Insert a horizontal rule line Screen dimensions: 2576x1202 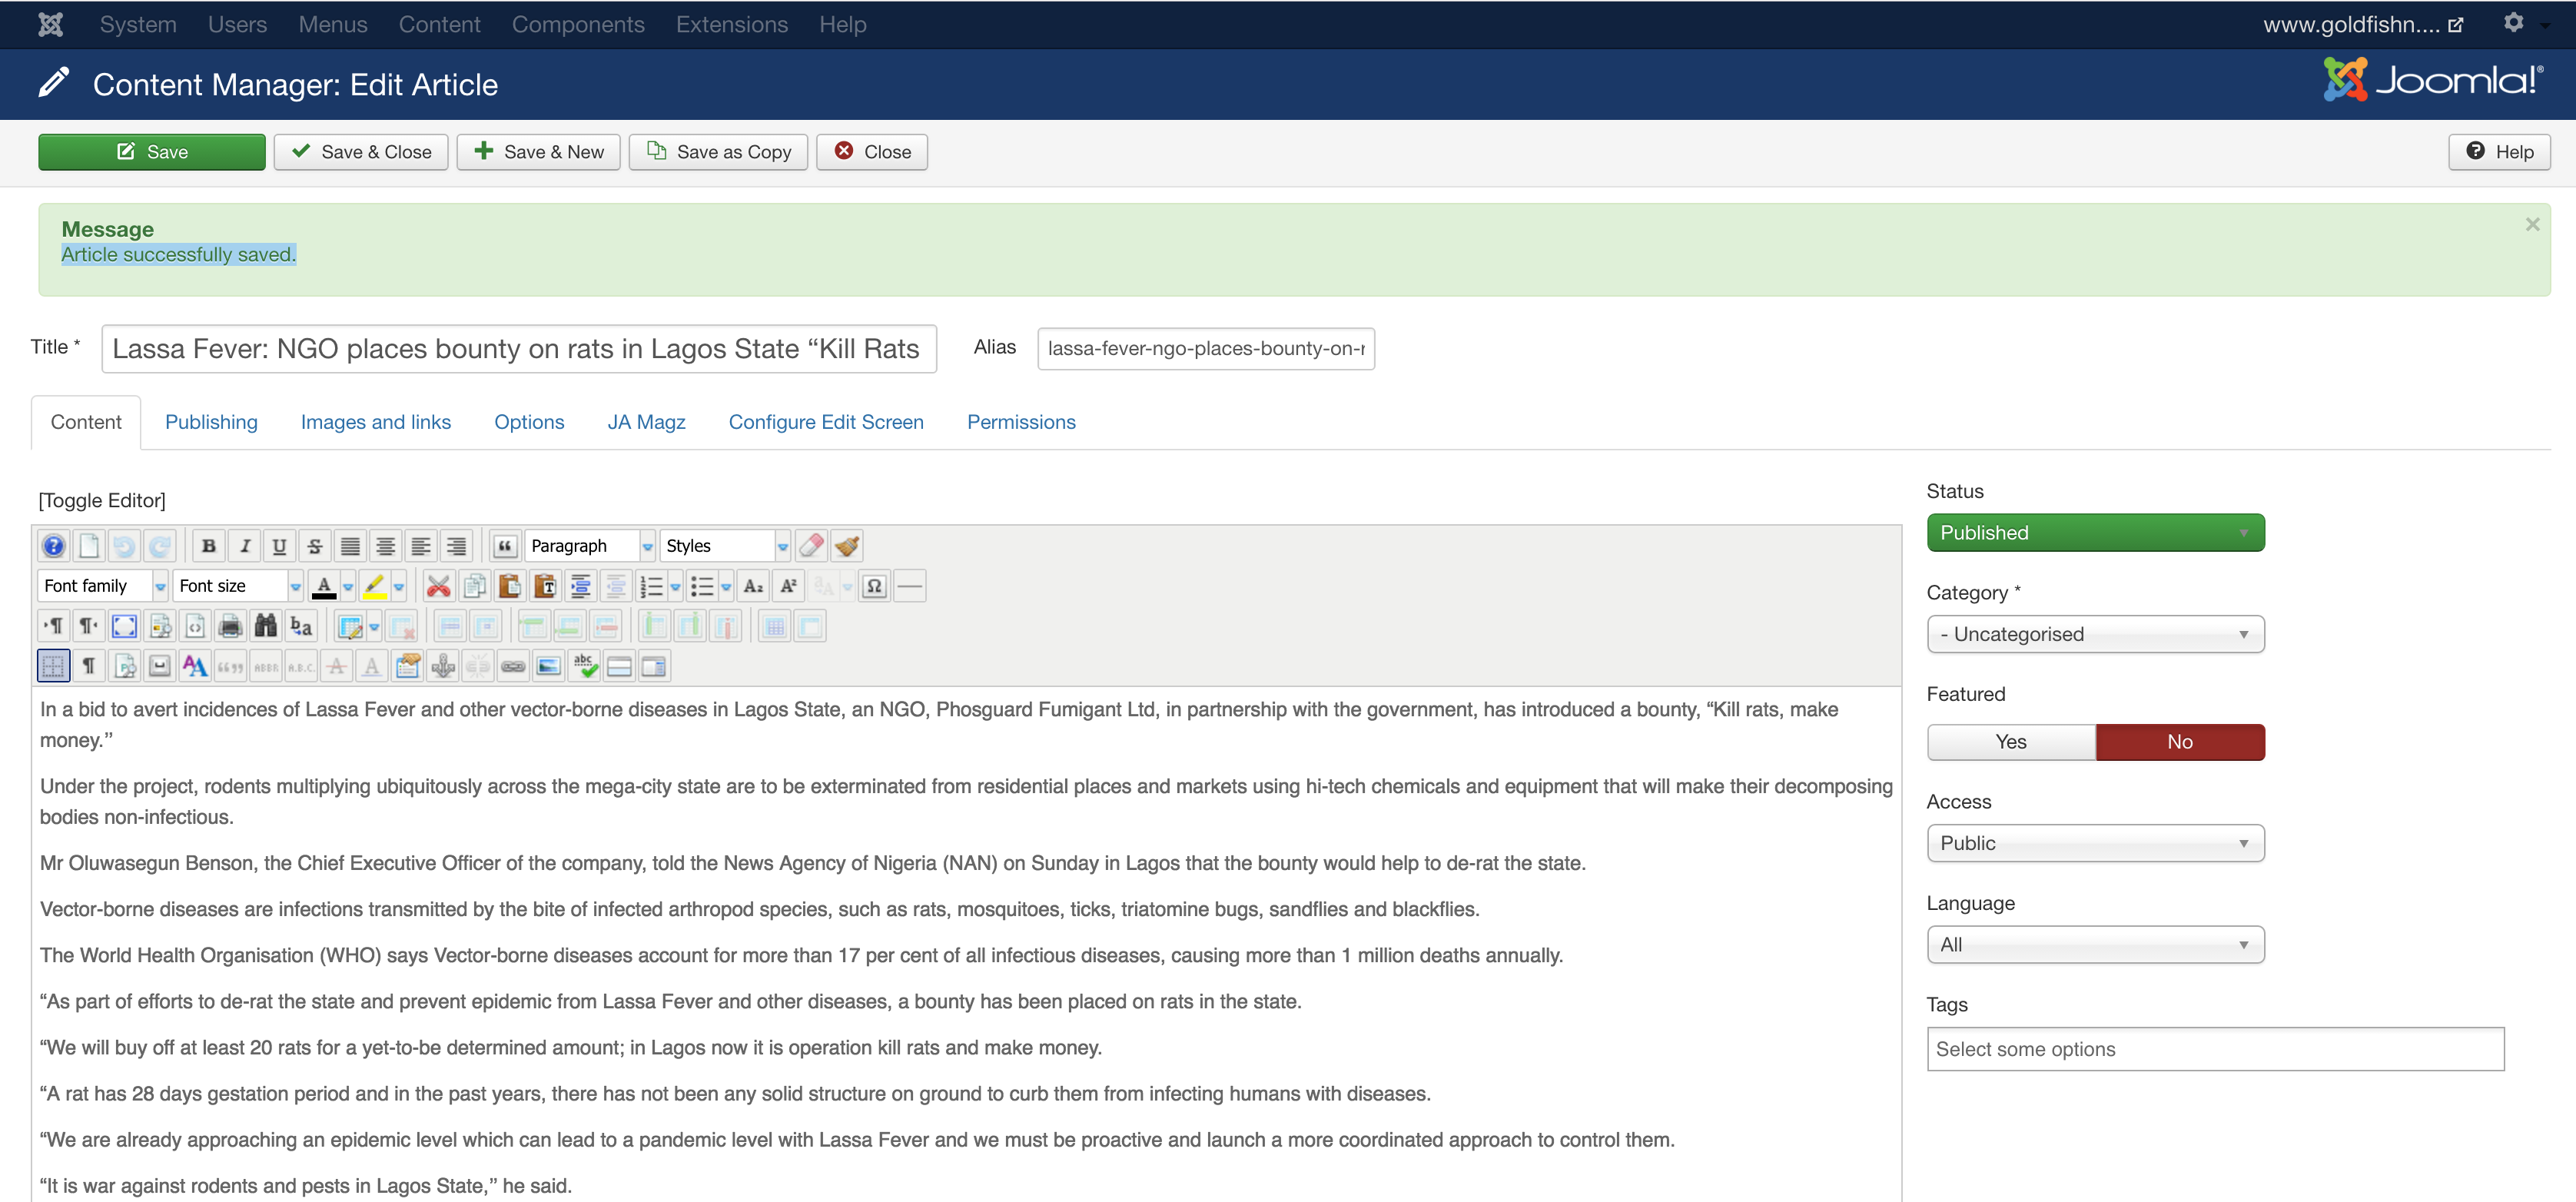(x=909, y=586)
